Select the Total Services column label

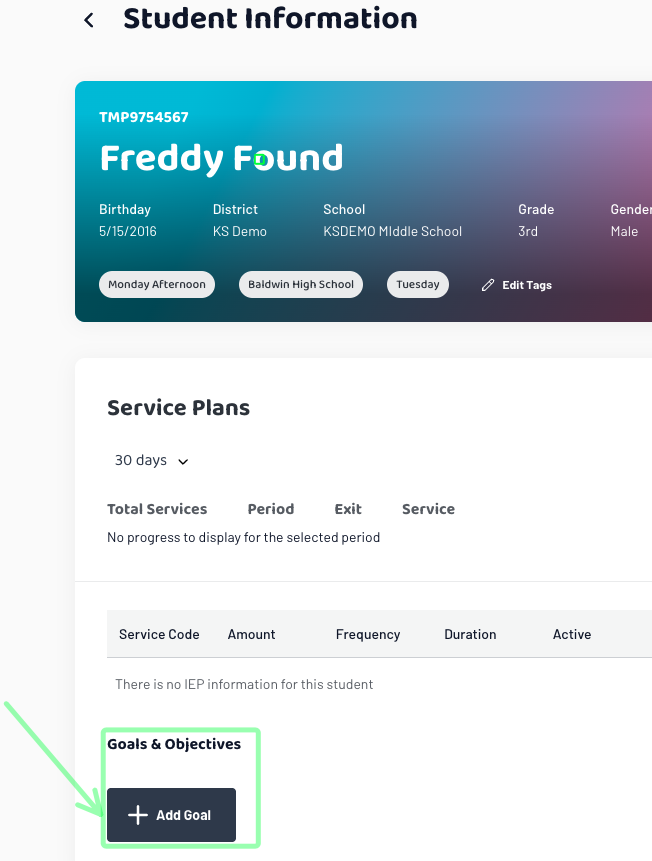(x=157, y=509)
